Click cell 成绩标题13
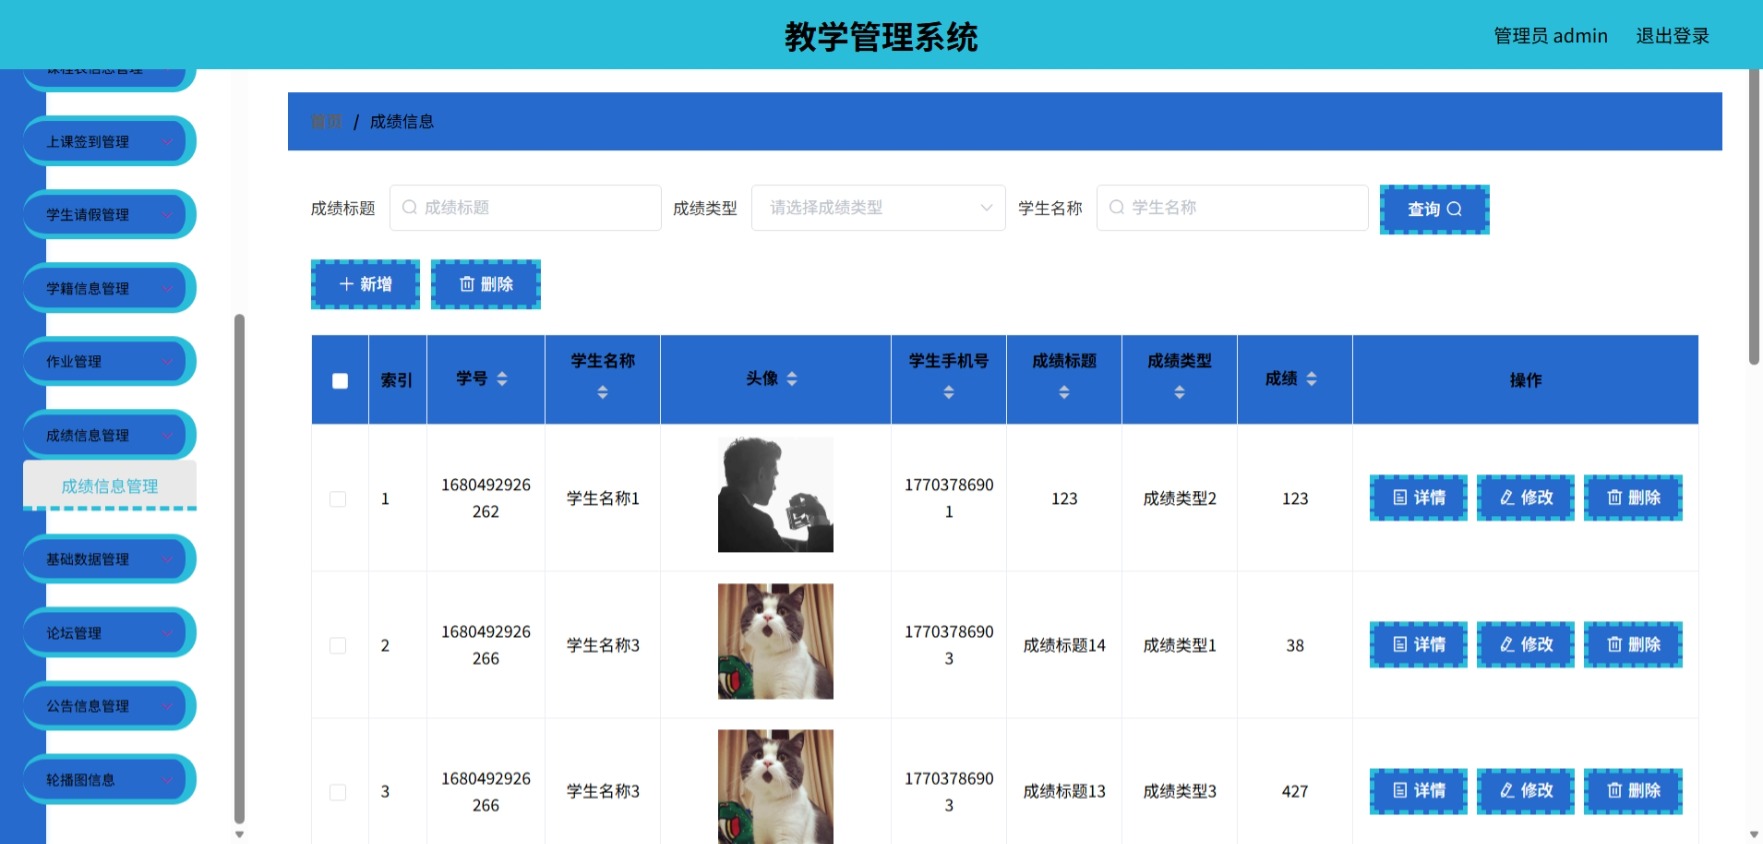 tap(1064, 791)
